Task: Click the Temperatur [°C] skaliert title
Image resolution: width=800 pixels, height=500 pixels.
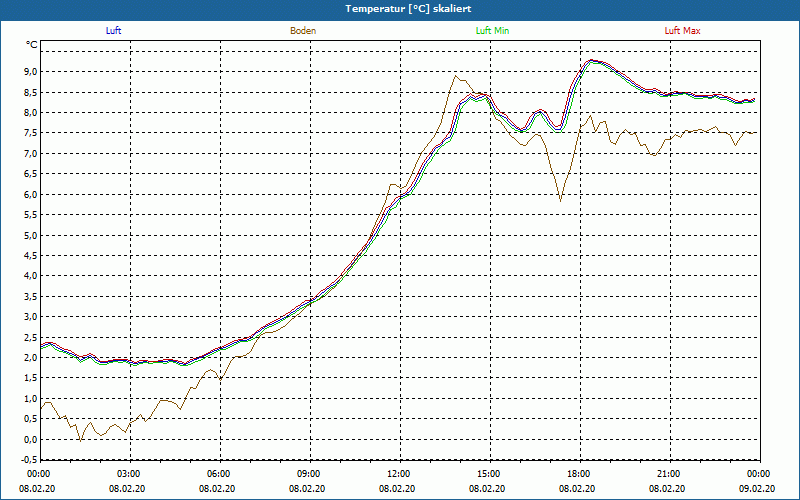Action: 408,9
